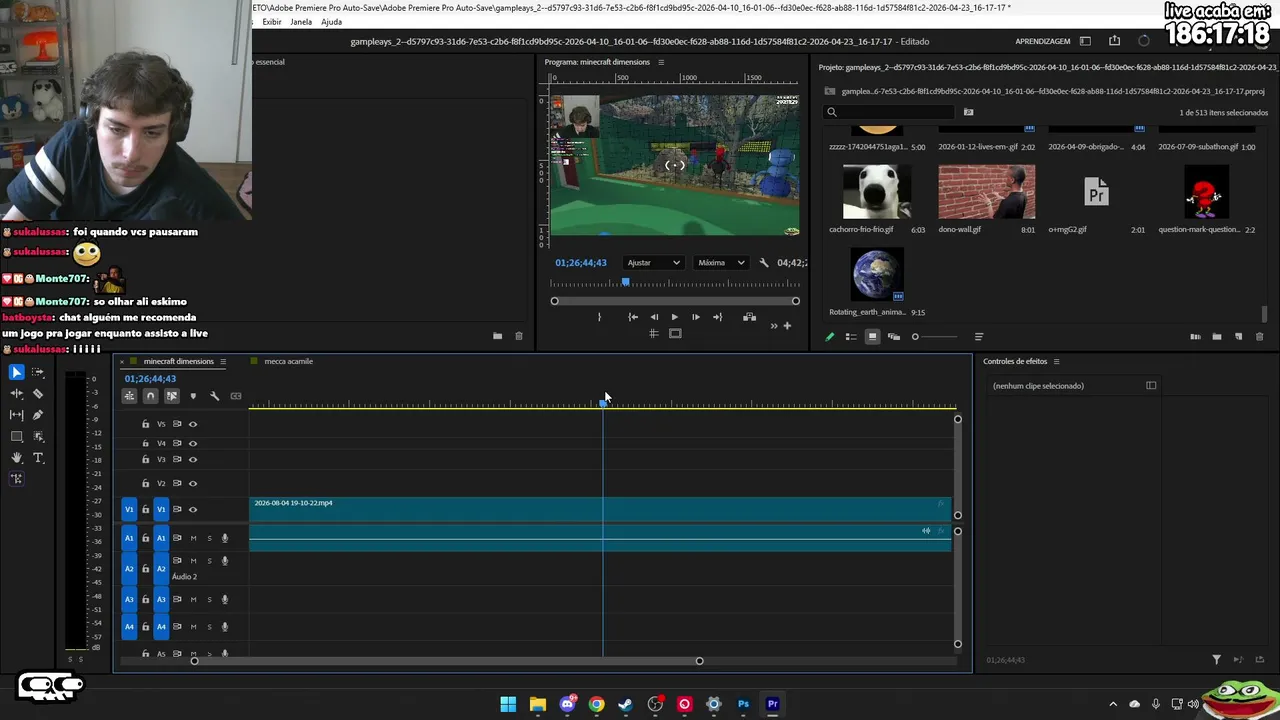Select the dono-wall.gif thumbnail
This screenshot has width=1280, height=720.
pos(987,192)
